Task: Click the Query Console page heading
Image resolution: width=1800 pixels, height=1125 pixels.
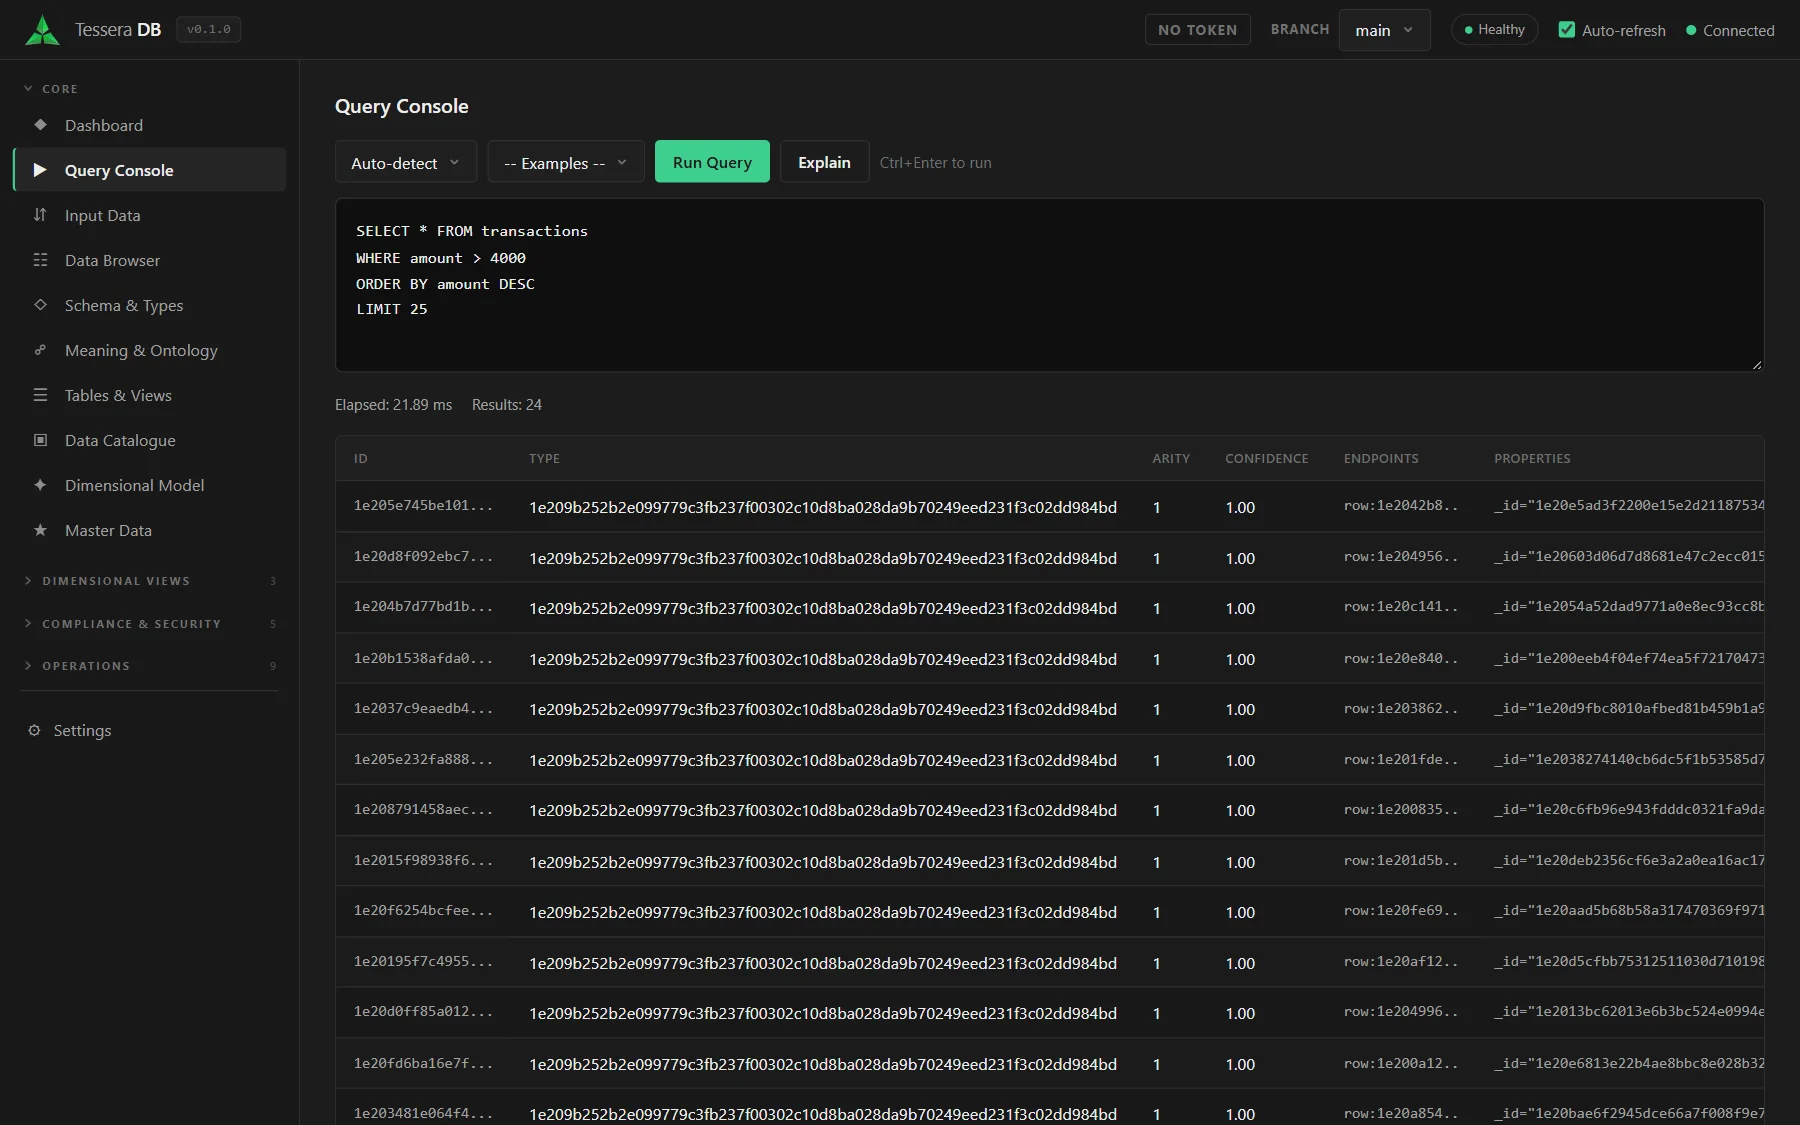Action: 401,106
